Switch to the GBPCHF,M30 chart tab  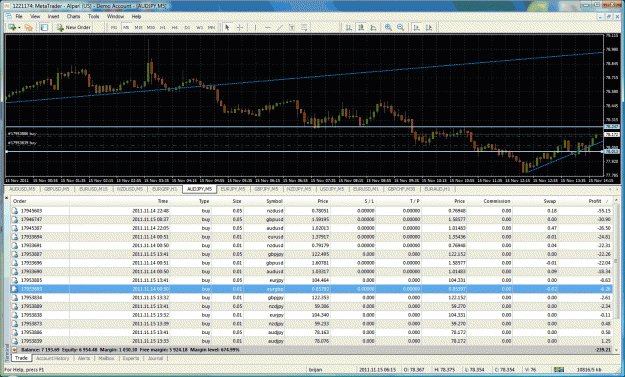[401, 189]
